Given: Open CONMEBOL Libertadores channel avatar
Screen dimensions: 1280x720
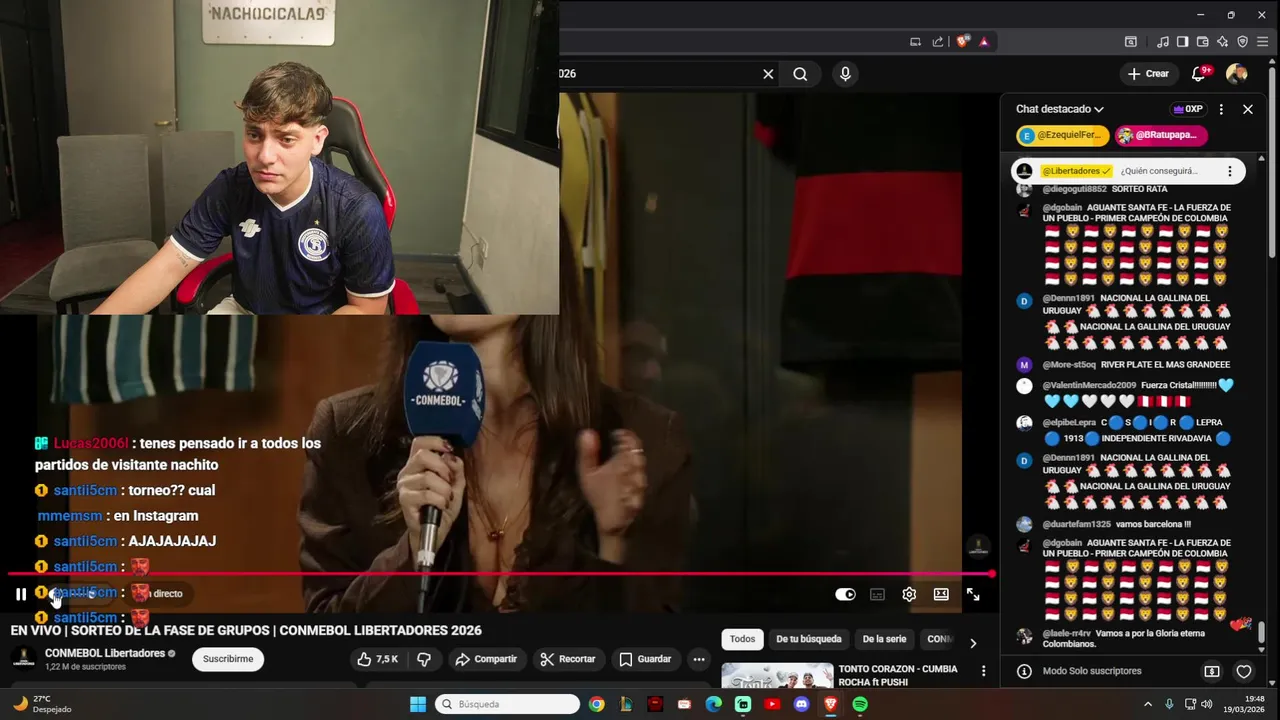Looking at the screenshot, I should point(24,659).
